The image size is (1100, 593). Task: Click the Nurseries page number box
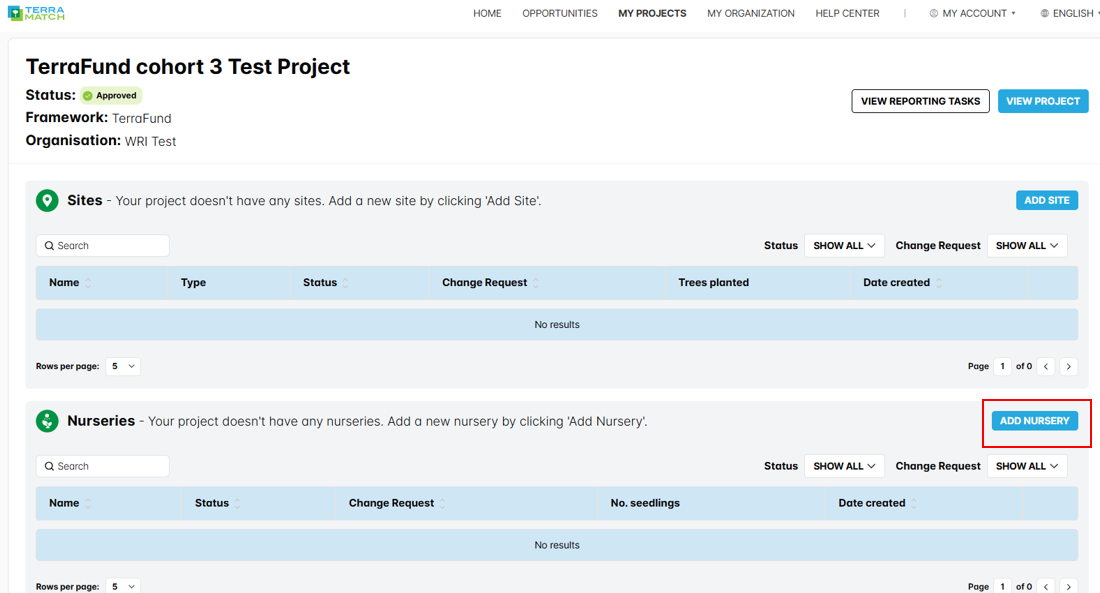point(1002,587)
